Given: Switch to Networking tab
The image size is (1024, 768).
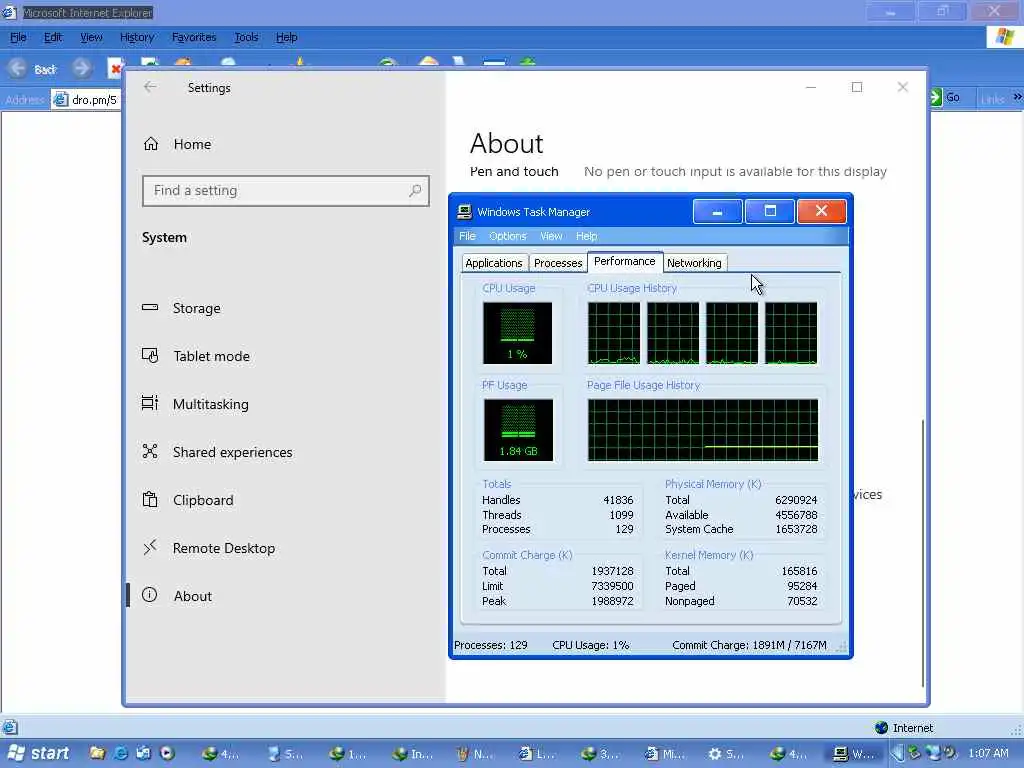Looking at the screenshot, I should tap(694, 263).
